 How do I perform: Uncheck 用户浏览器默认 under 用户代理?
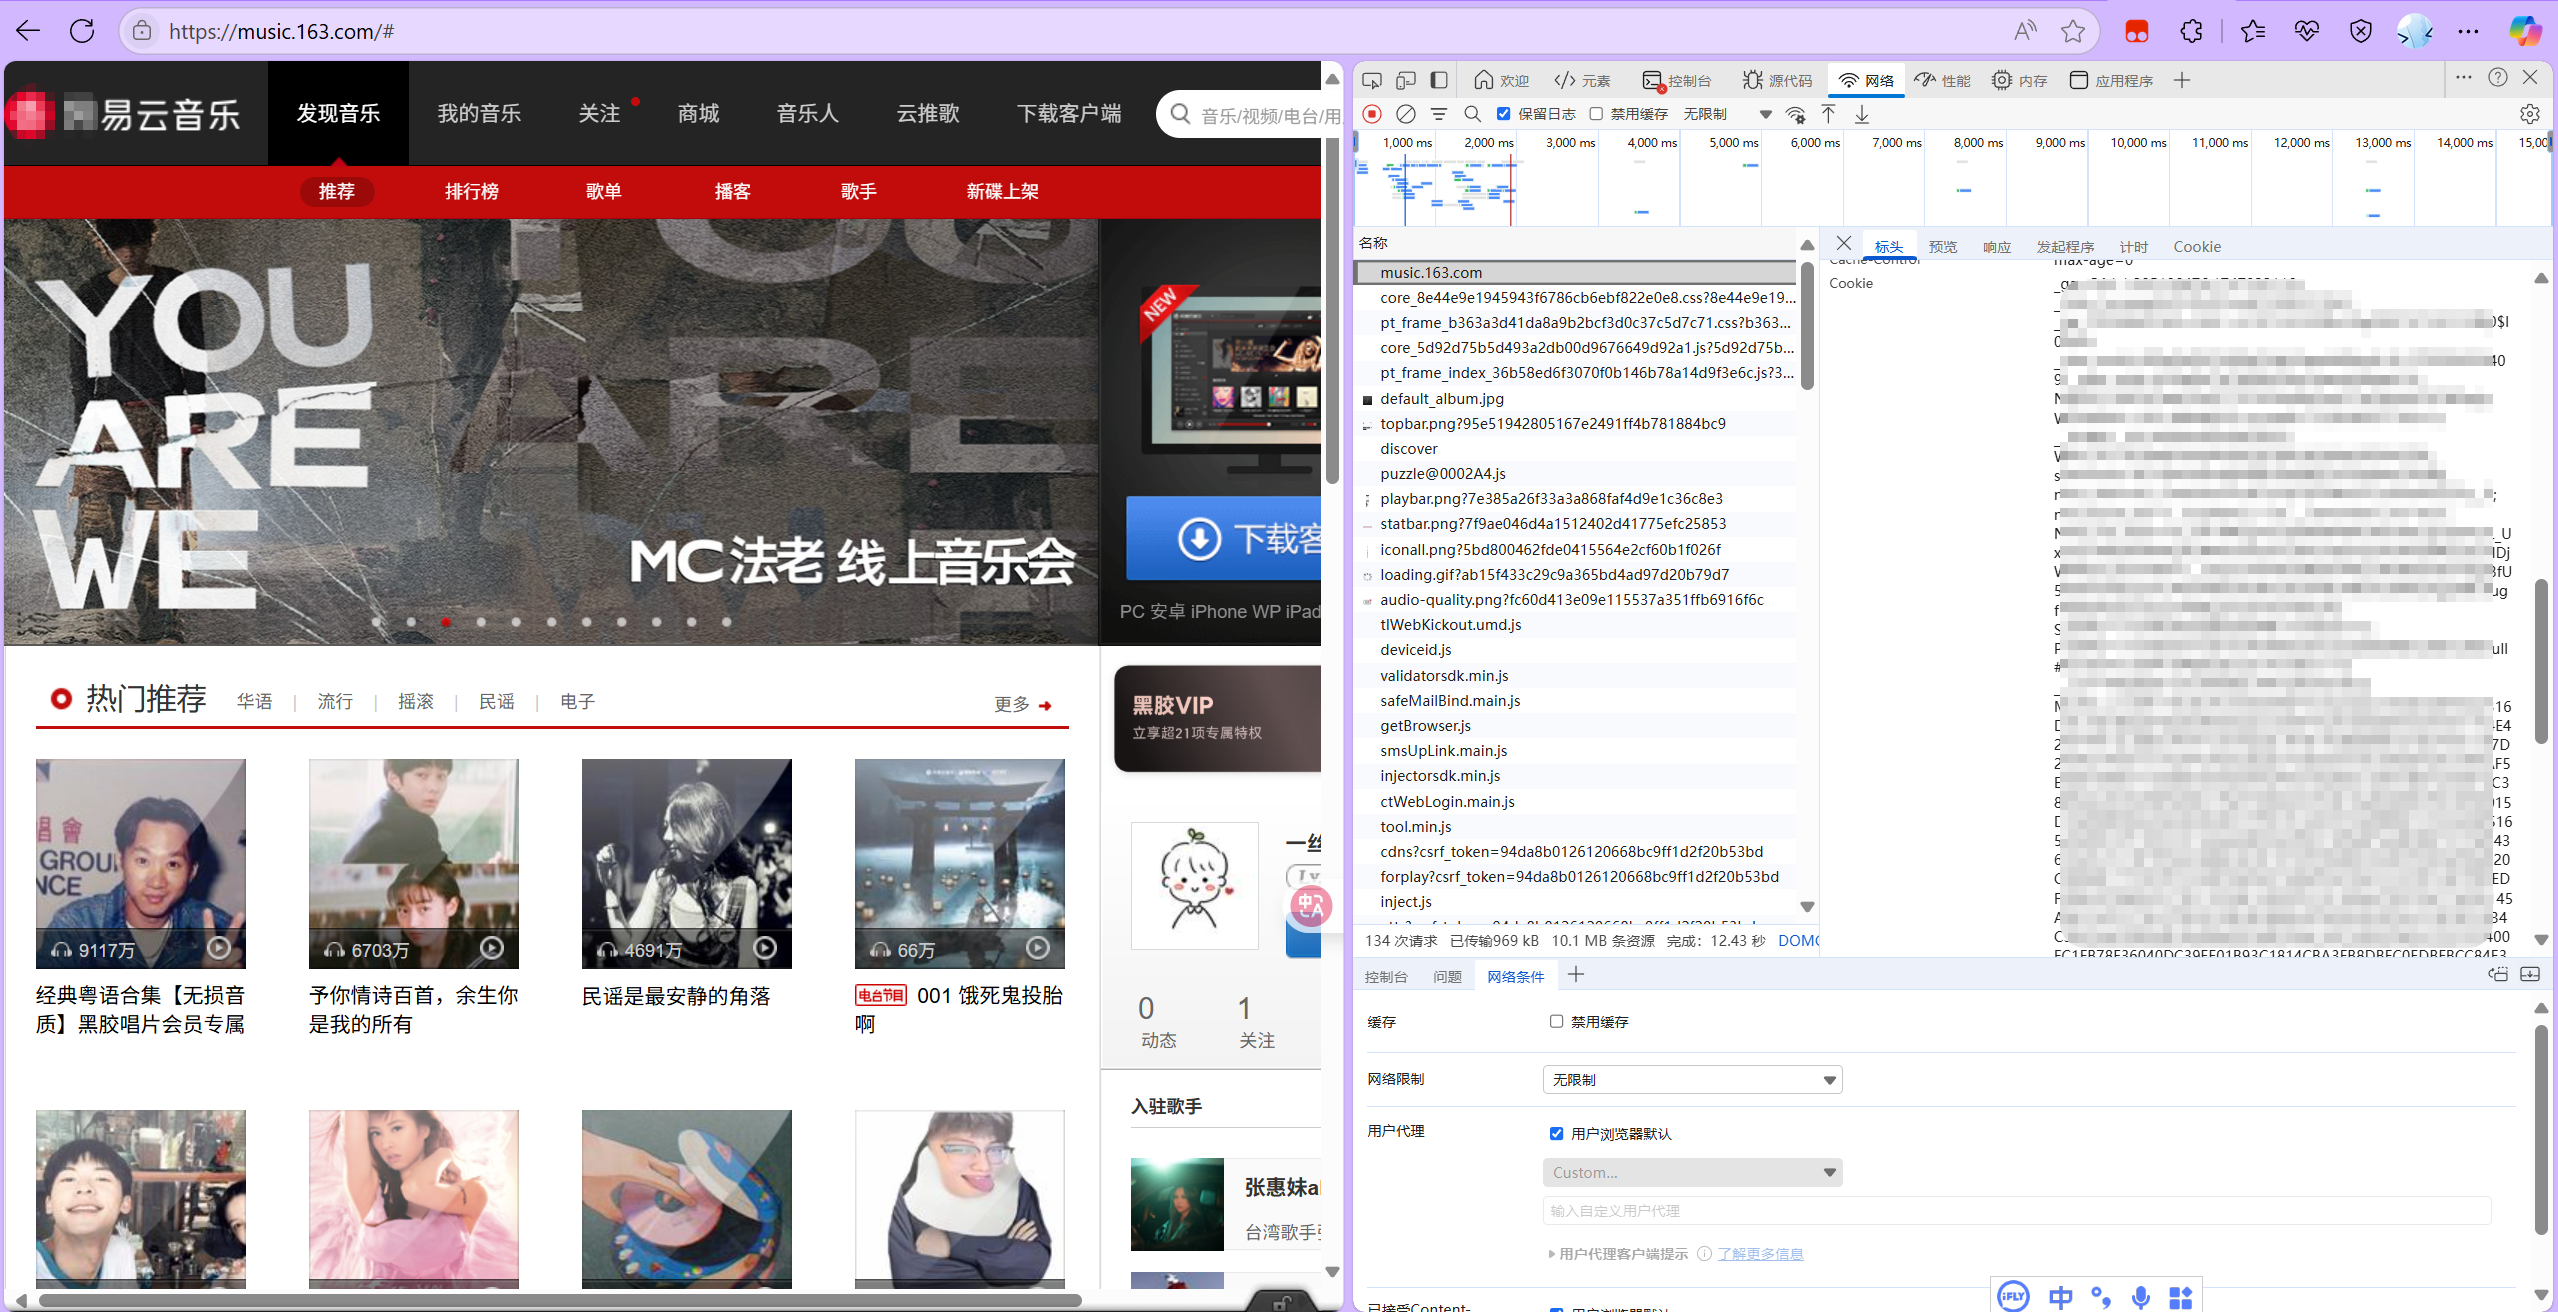click(x=1556, y=1133)
